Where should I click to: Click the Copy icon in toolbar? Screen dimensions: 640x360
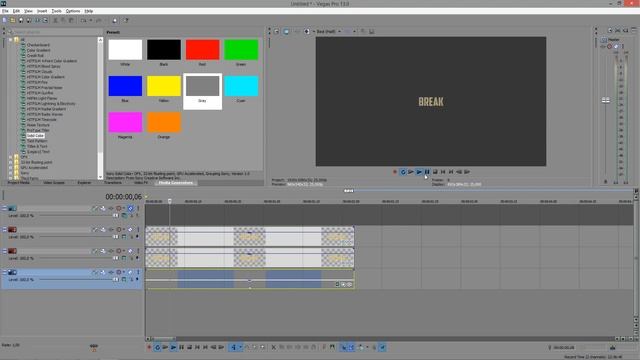64,20
